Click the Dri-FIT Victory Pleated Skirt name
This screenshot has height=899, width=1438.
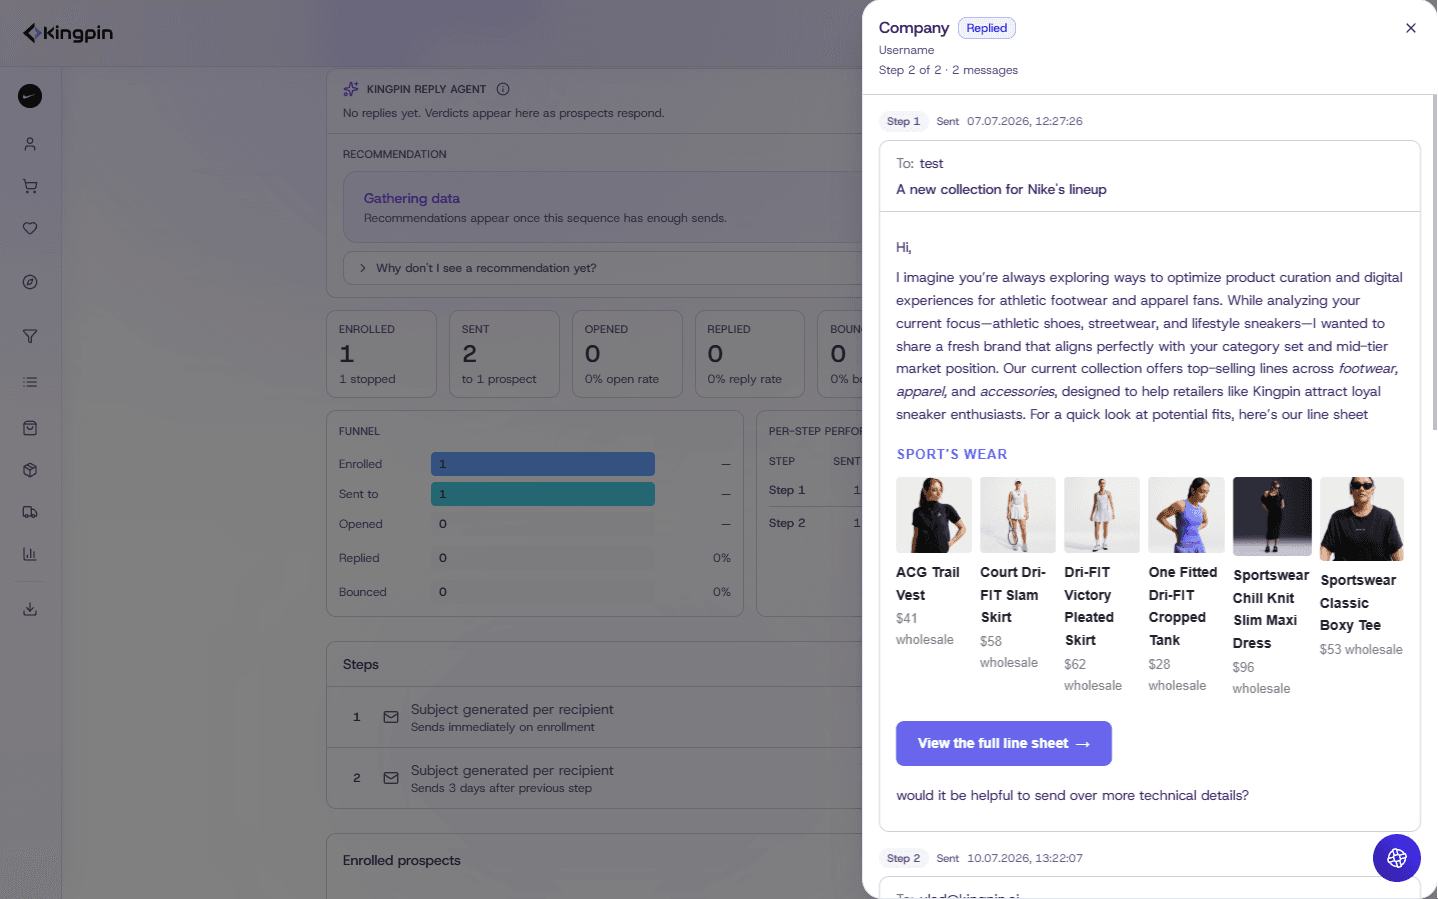tap(1089, 606)
